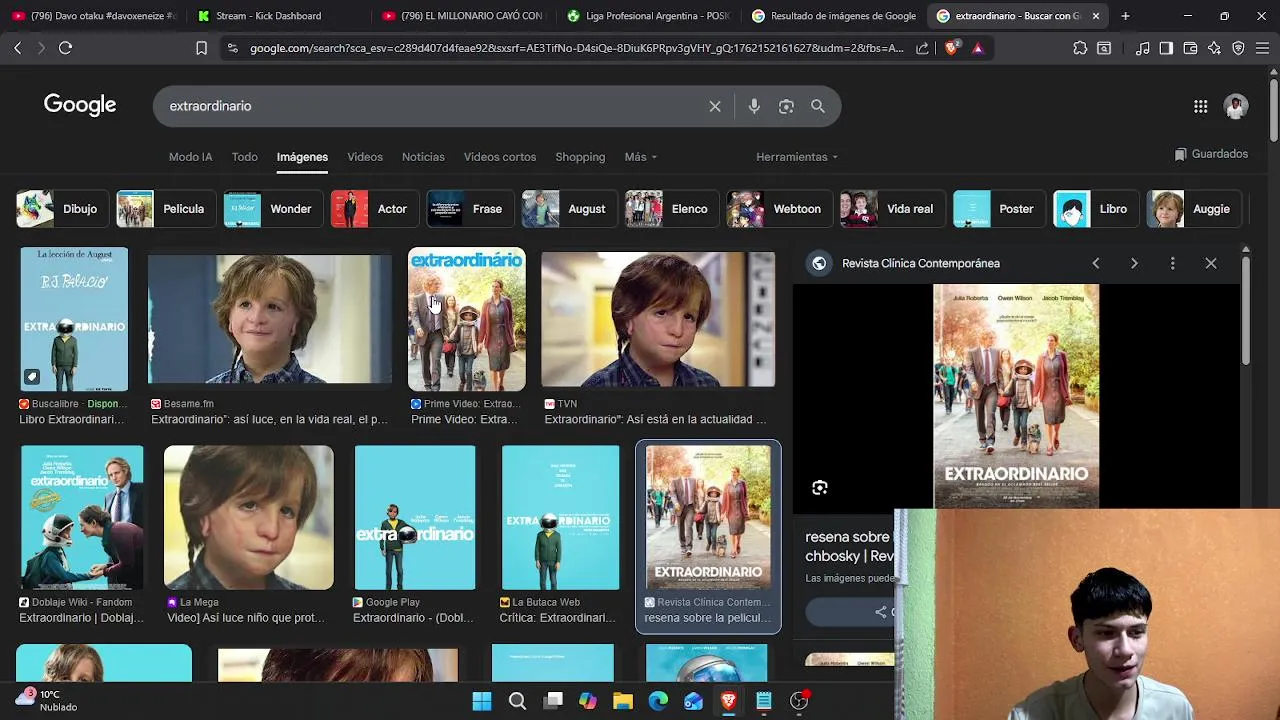The image size is (1280, 720).
Task: Open OBS Studio from taskbar
Action: [x=799, y=701]
